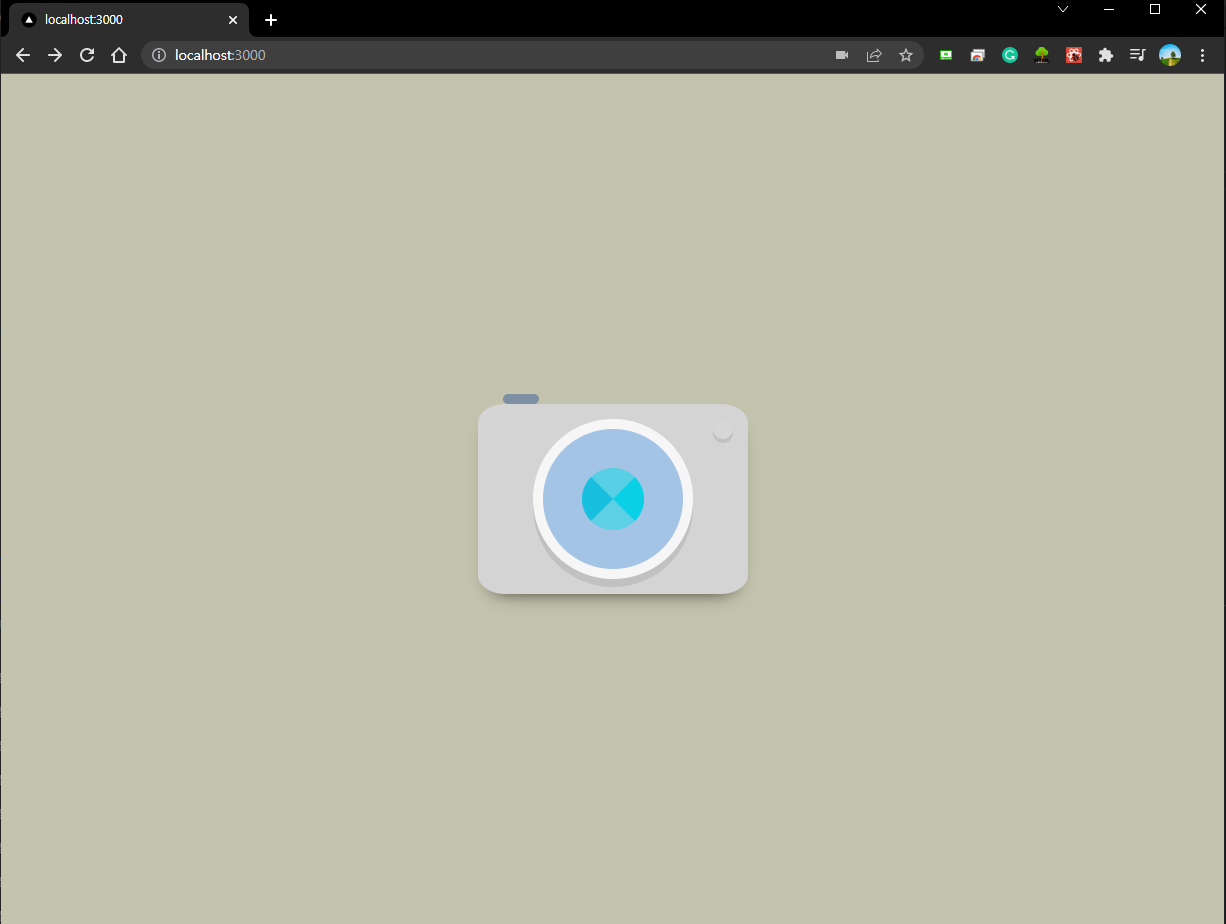Open the Chrome three-dot menu
Image resolution: width=1226 pixels, height=924 pixels.
(1202, 55)
